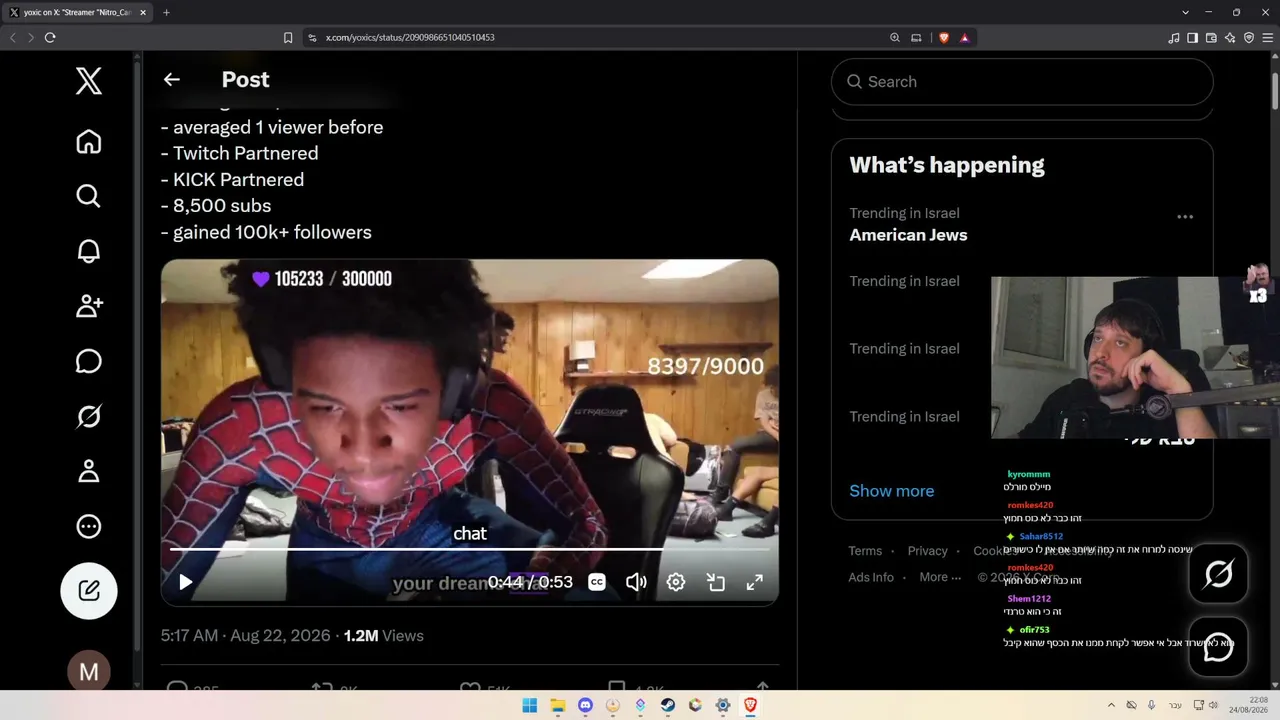
Task: Open Brave Shields lion icon
Action: [944, 38]
